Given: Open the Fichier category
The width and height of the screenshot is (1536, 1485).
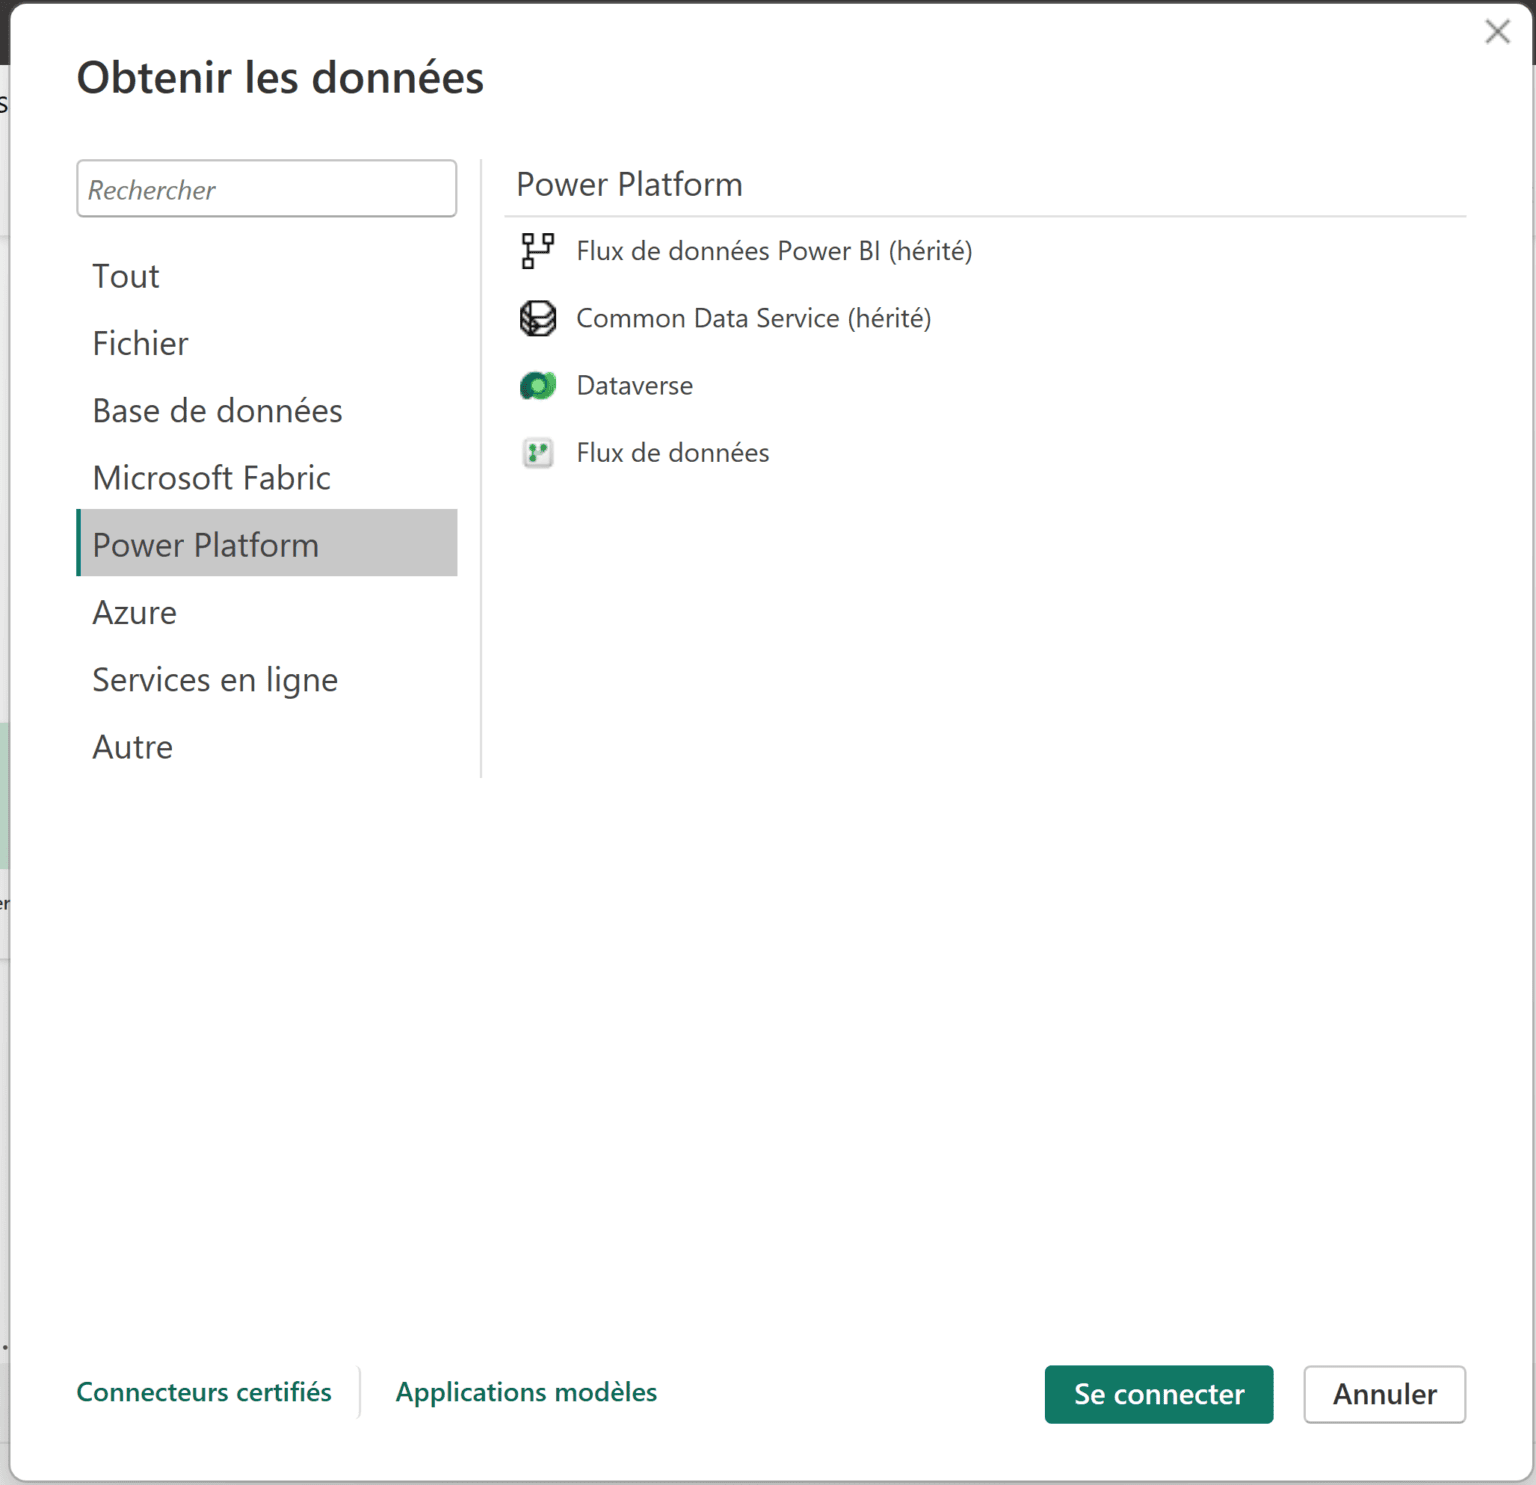Looking at the screenshot, I should (139, 343).
